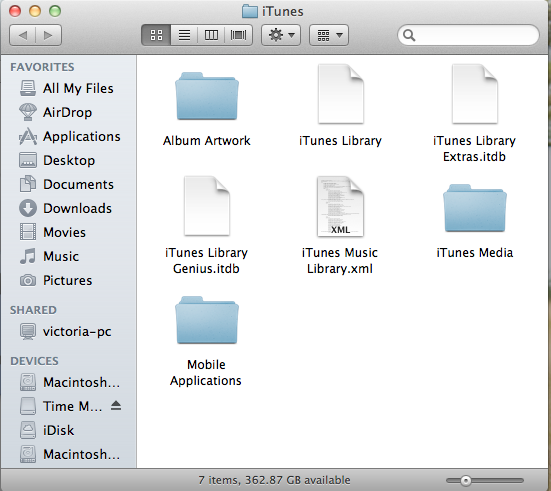Image resolution: width=551 pixels, height=491 pixels.
Task: Switch to icon view mode
Action: click(x=156, y=35)
